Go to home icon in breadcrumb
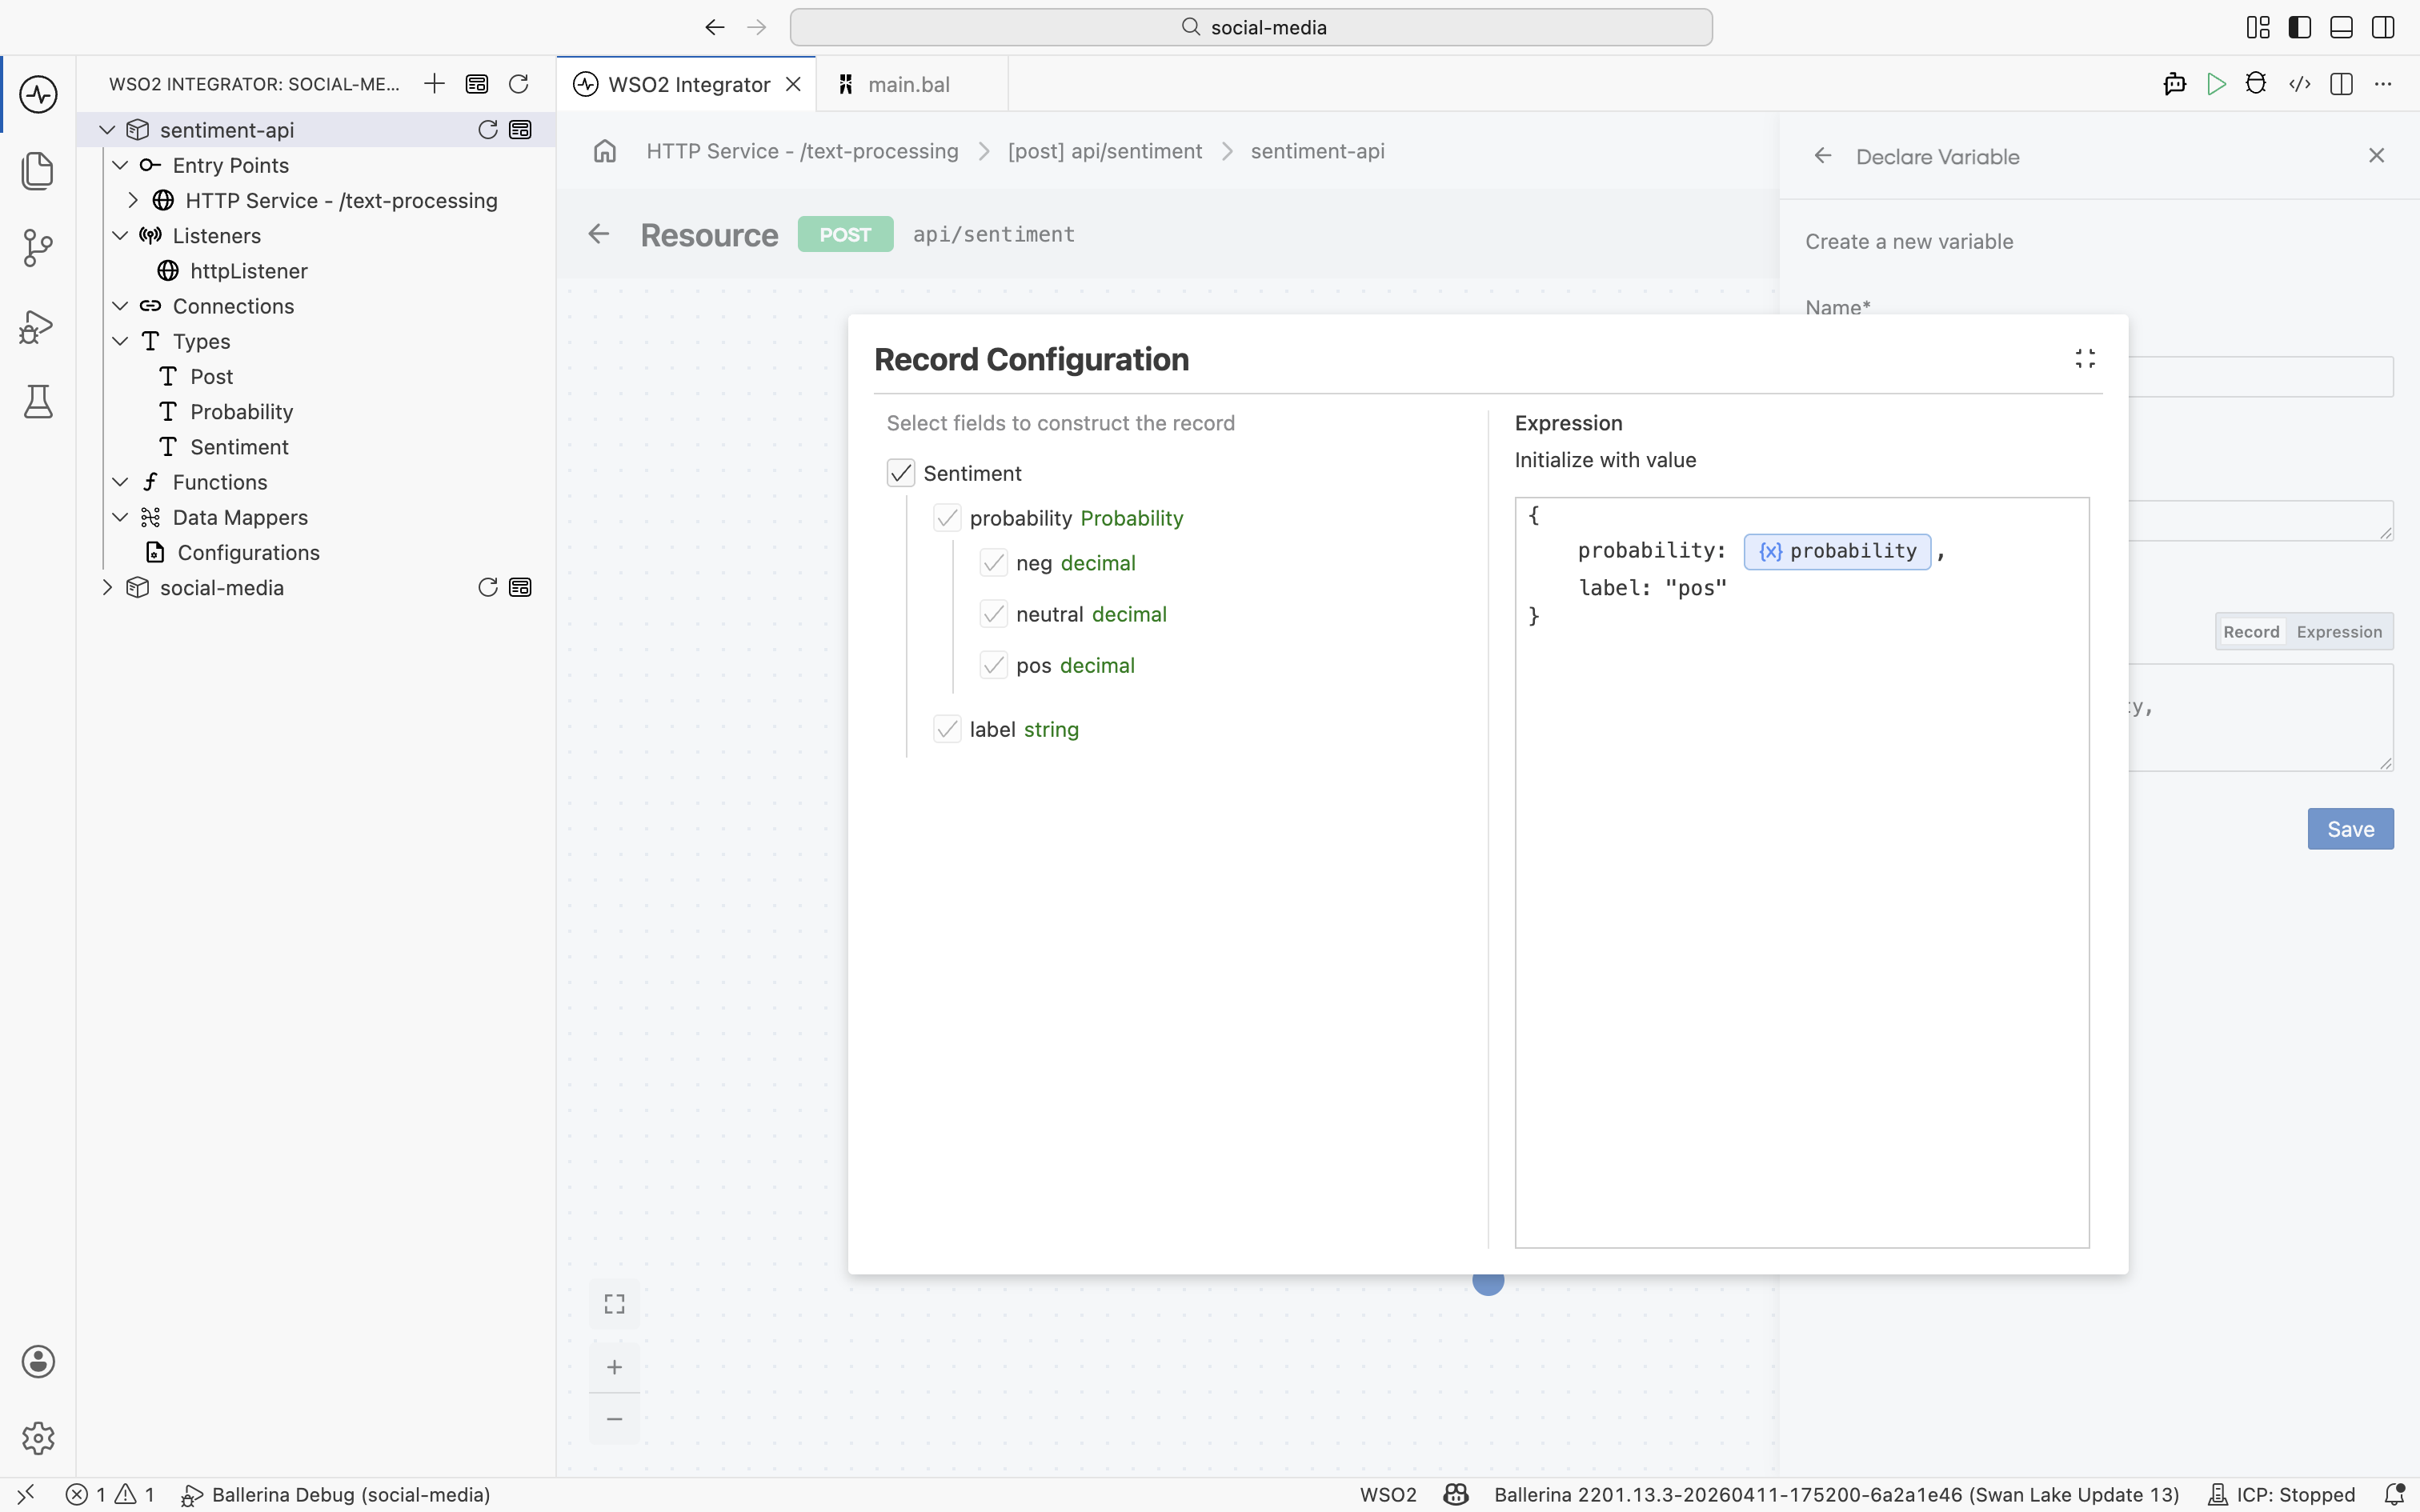The image size is (2420, 1512). point(604,151)
